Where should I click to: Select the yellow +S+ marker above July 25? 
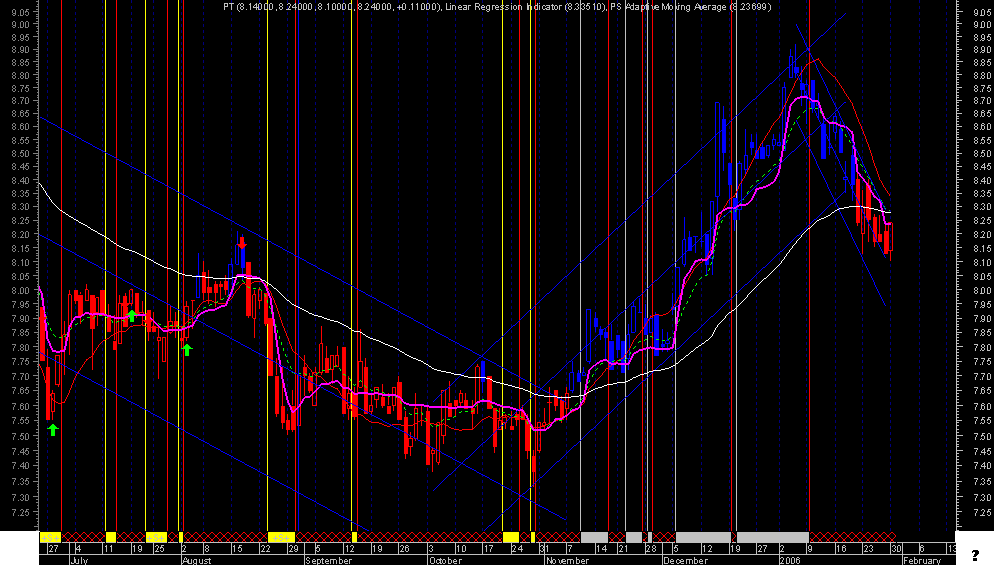(x=156, y=537)
